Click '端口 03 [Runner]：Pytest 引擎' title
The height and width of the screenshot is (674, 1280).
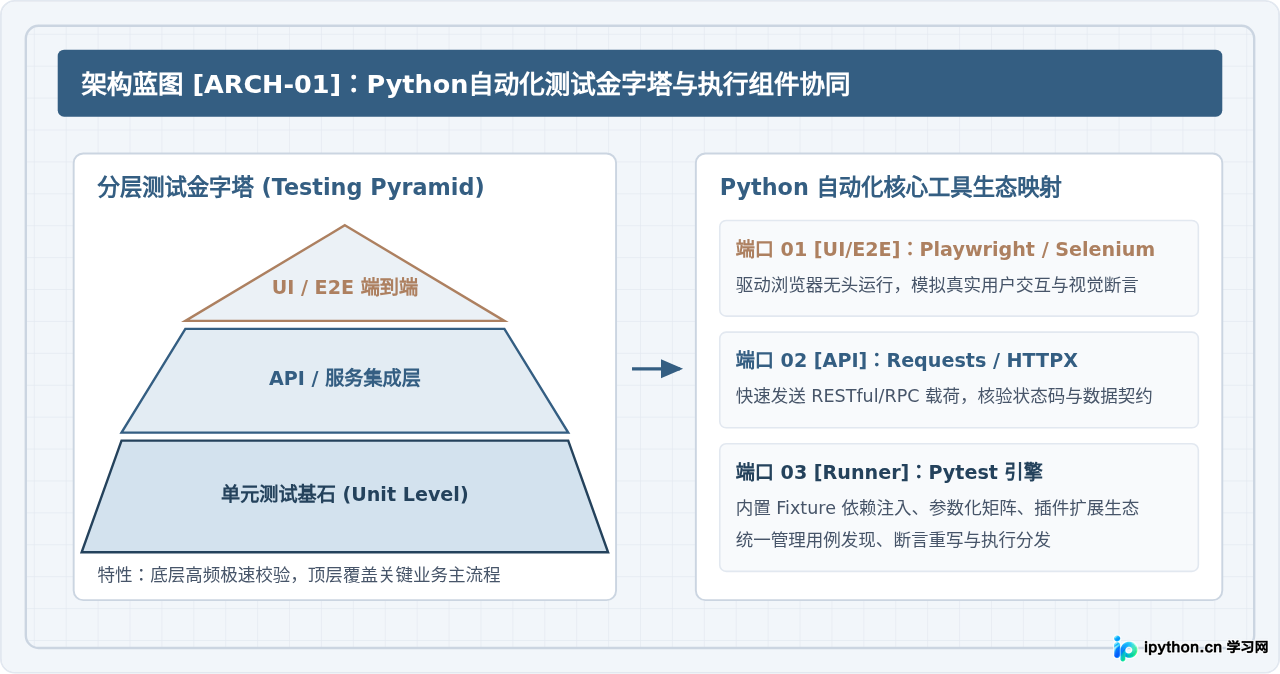click(x=890, y=472)
